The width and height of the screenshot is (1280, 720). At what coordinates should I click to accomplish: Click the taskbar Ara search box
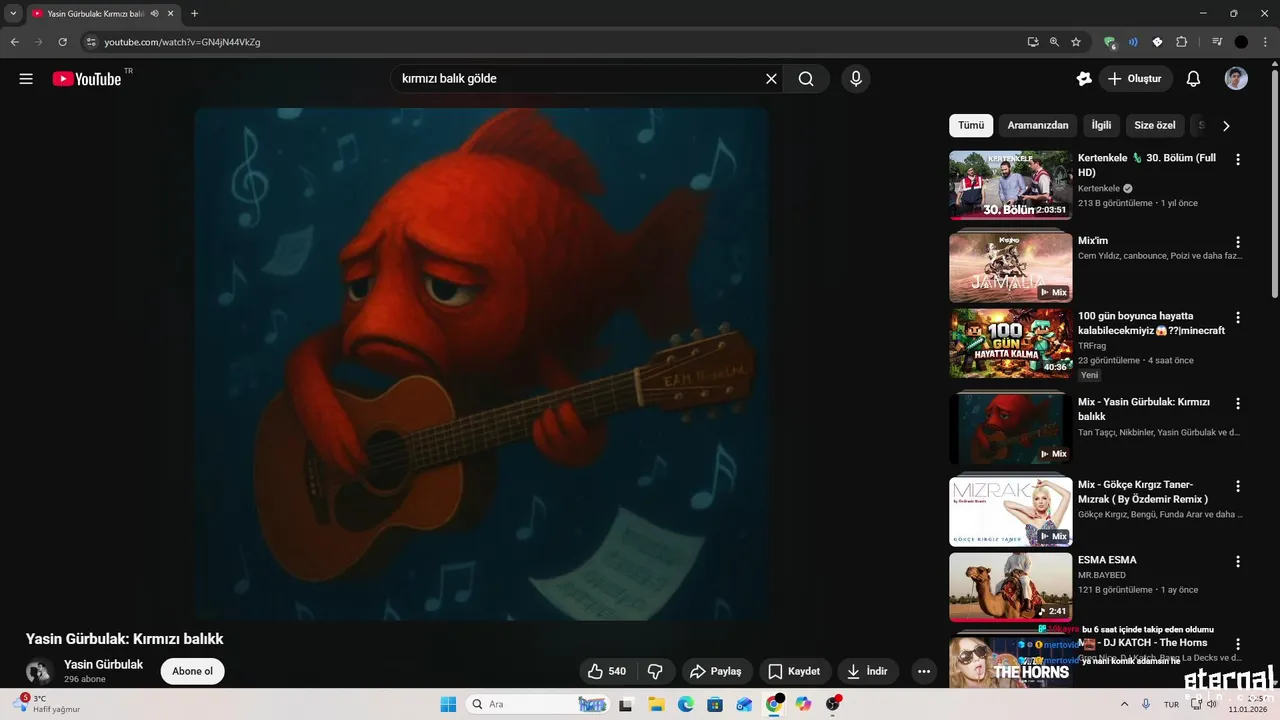point(538,704)
